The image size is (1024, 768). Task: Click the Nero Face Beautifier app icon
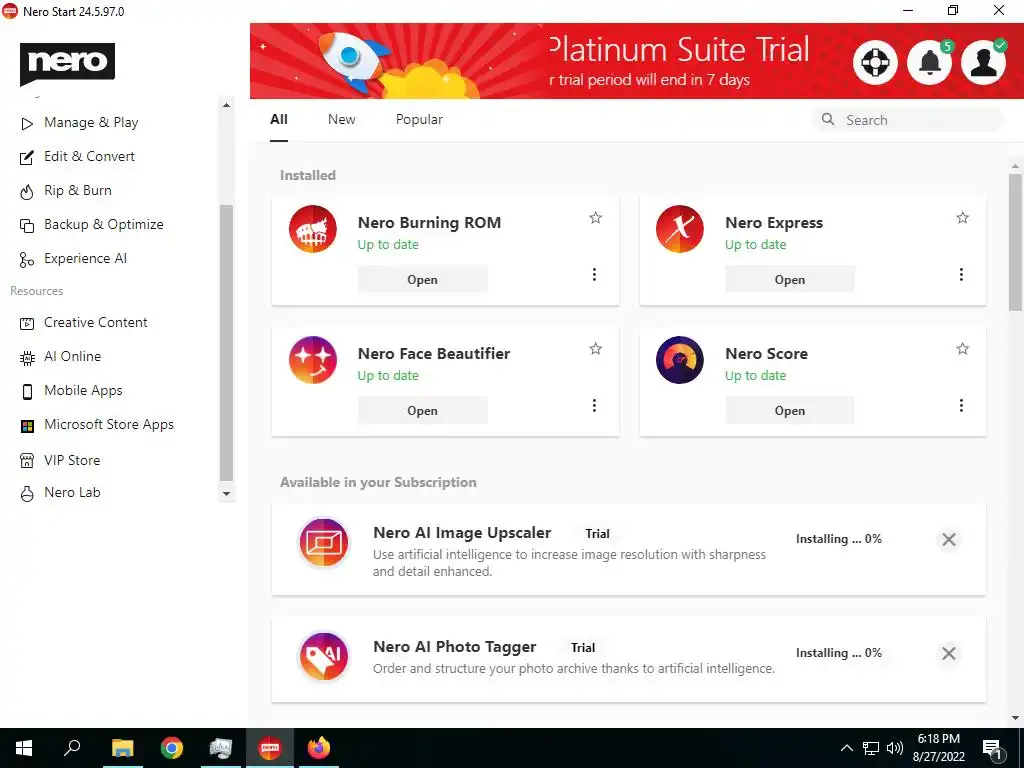click(x=313, y=360)
